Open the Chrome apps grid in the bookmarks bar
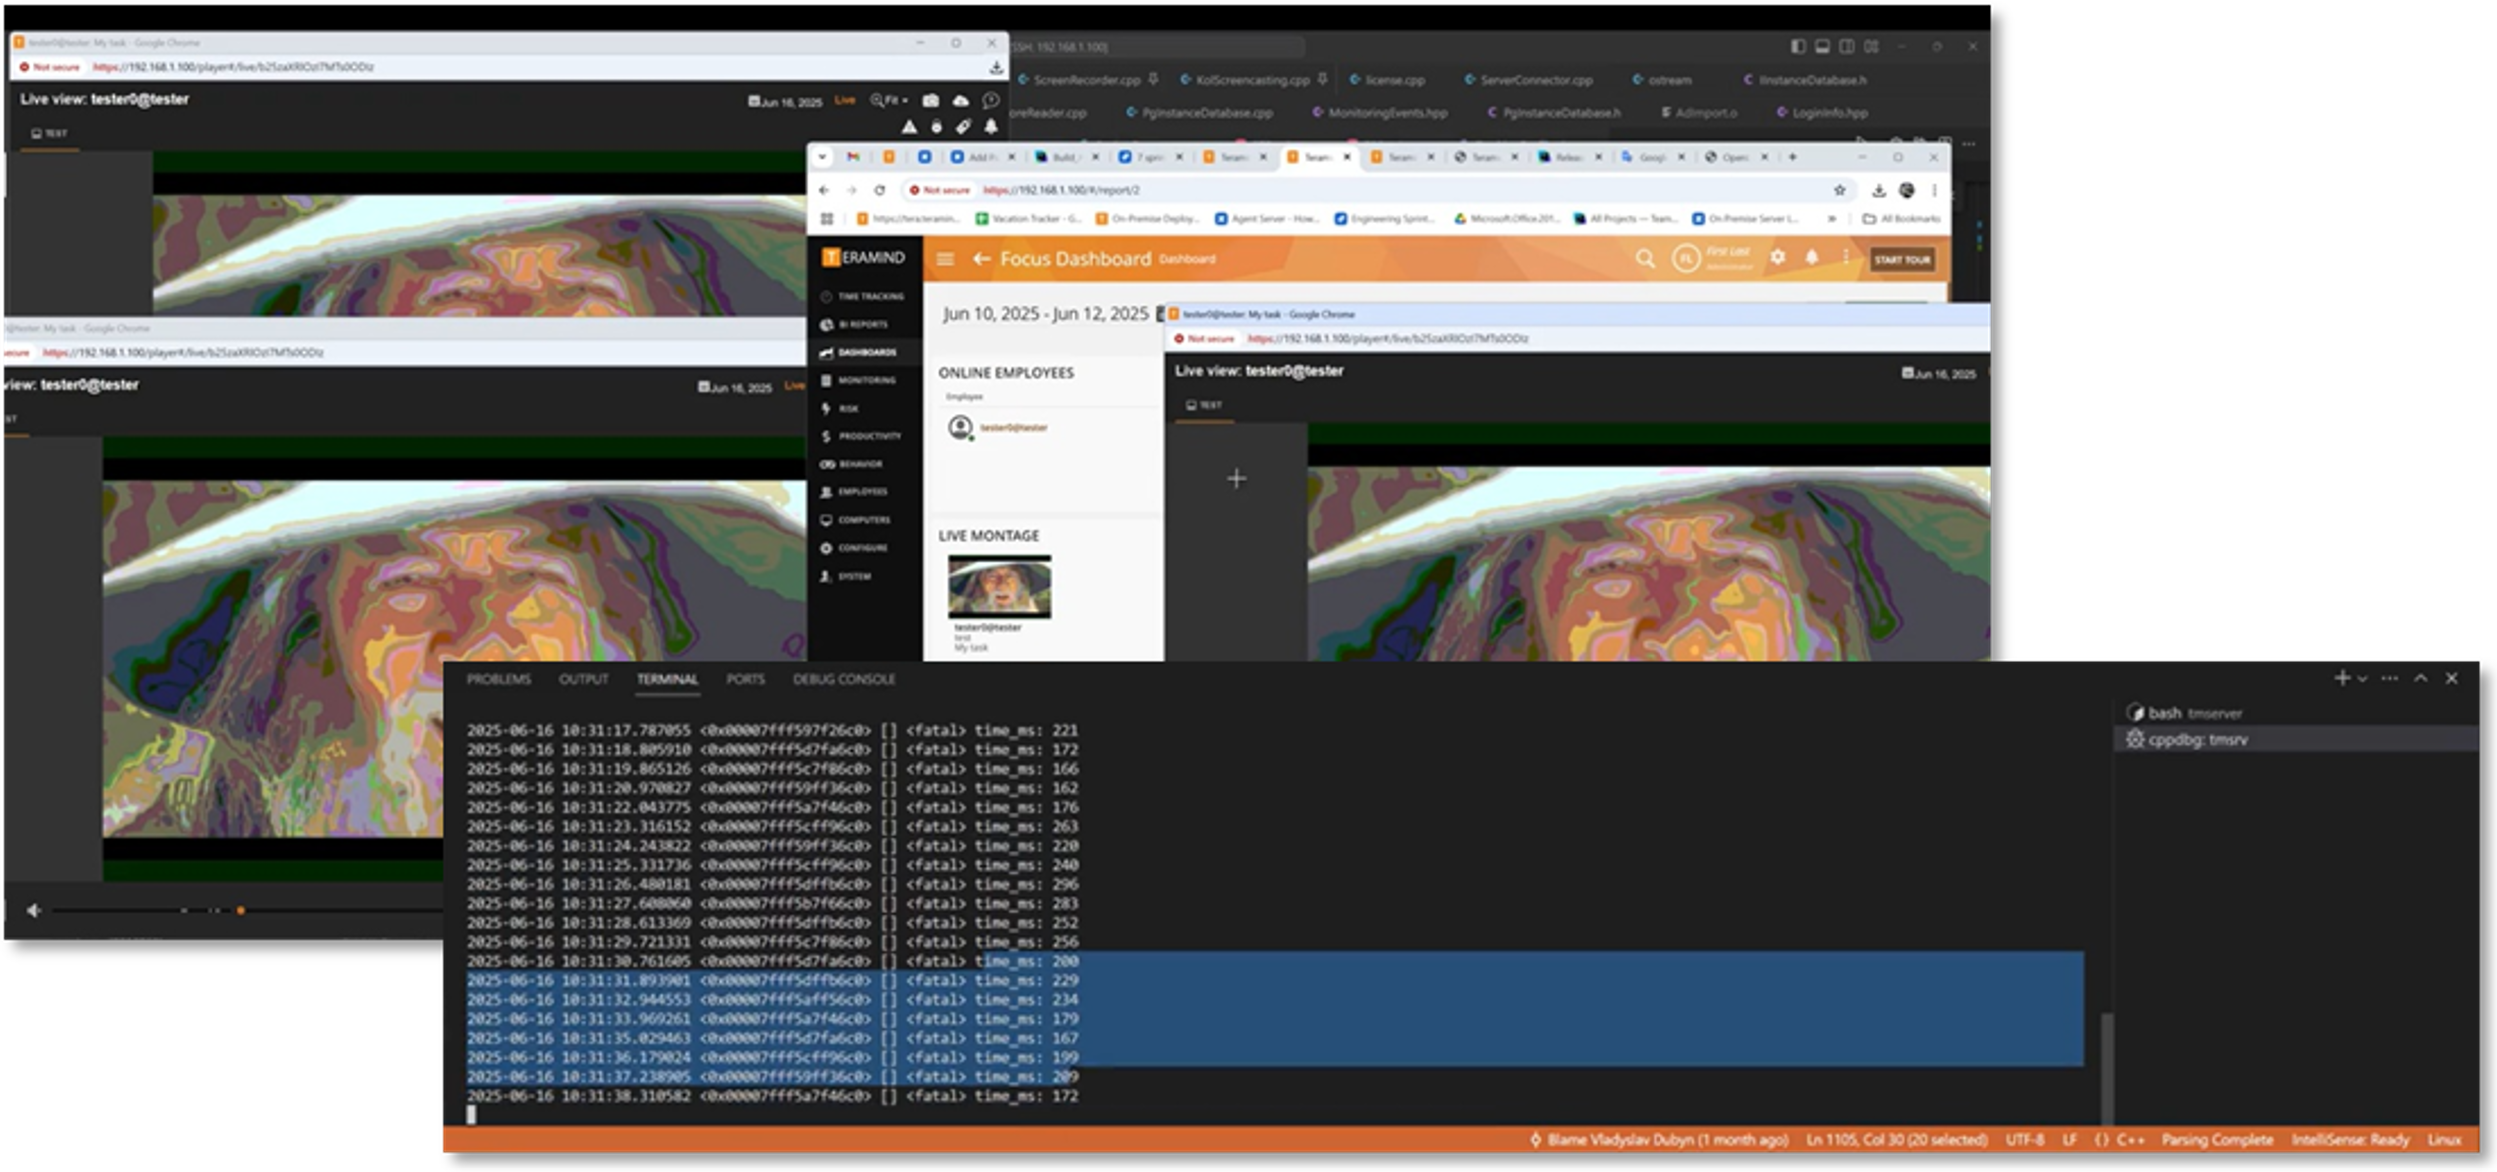 [x=827, y=219]
